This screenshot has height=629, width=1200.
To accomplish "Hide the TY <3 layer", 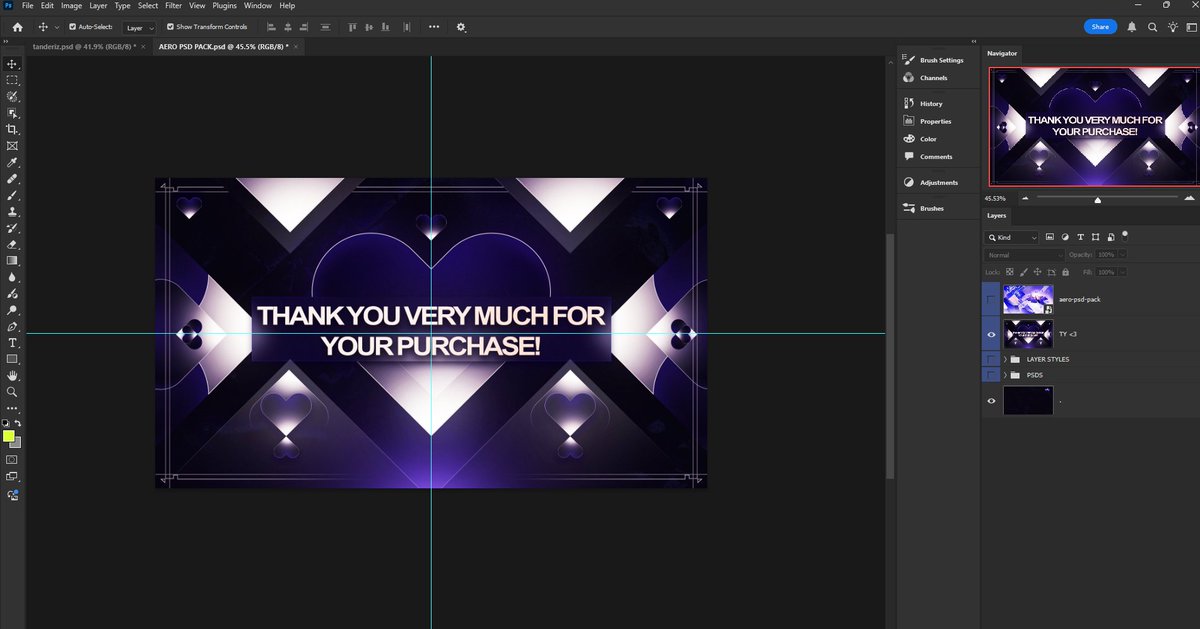I will [x=991, y=333].
